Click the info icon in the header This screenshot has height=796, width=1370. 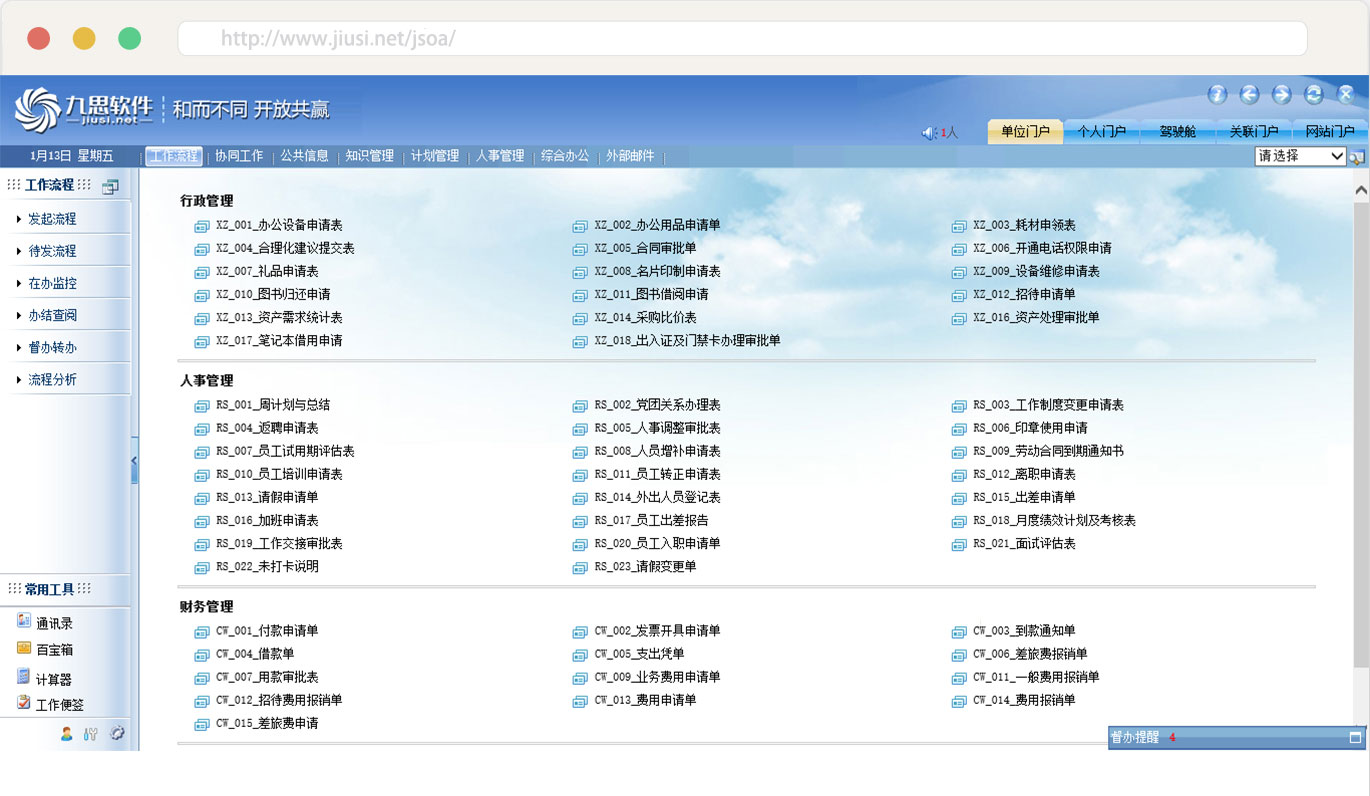pyautogui.click(x=1217, y=95)
